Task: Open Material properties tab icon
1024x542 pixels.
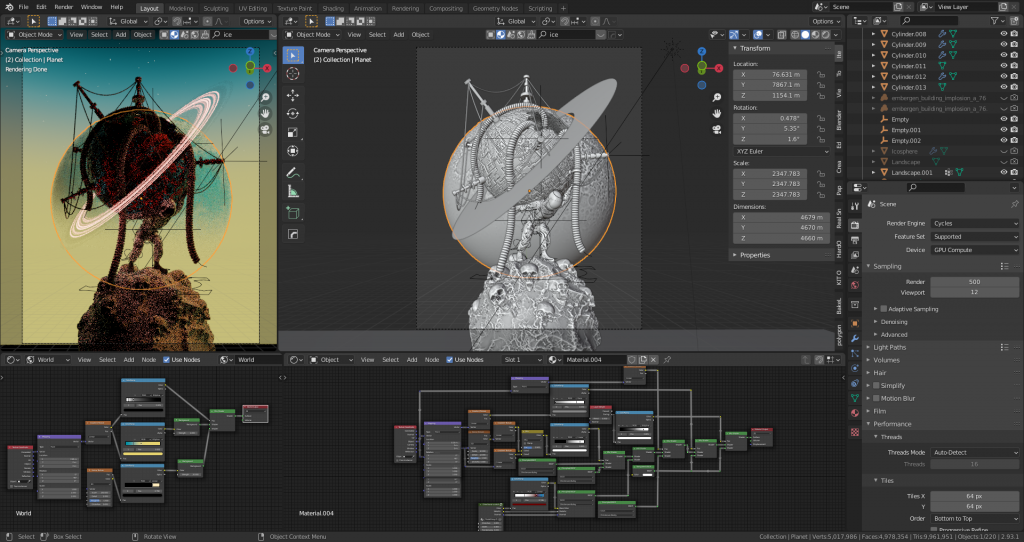Action: [855, 413]
